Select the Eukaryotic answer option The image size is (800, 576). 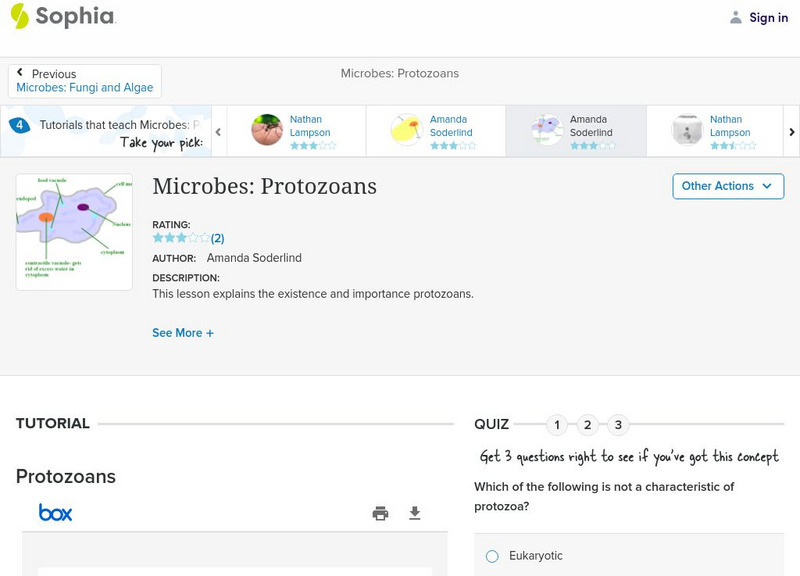click(492, 556)
